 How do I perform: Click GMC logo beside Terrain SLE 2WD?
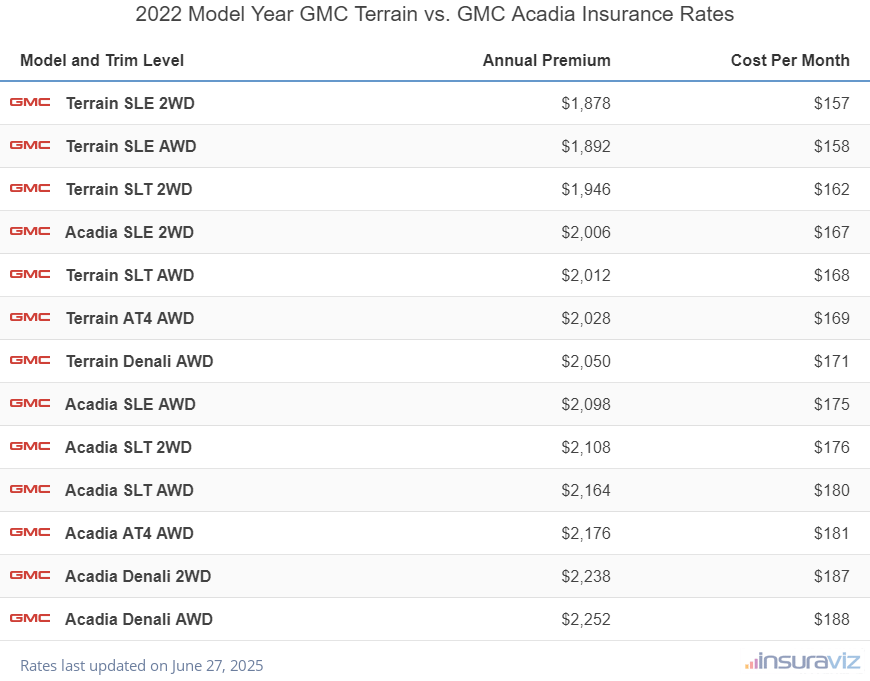tap(30, 102)
